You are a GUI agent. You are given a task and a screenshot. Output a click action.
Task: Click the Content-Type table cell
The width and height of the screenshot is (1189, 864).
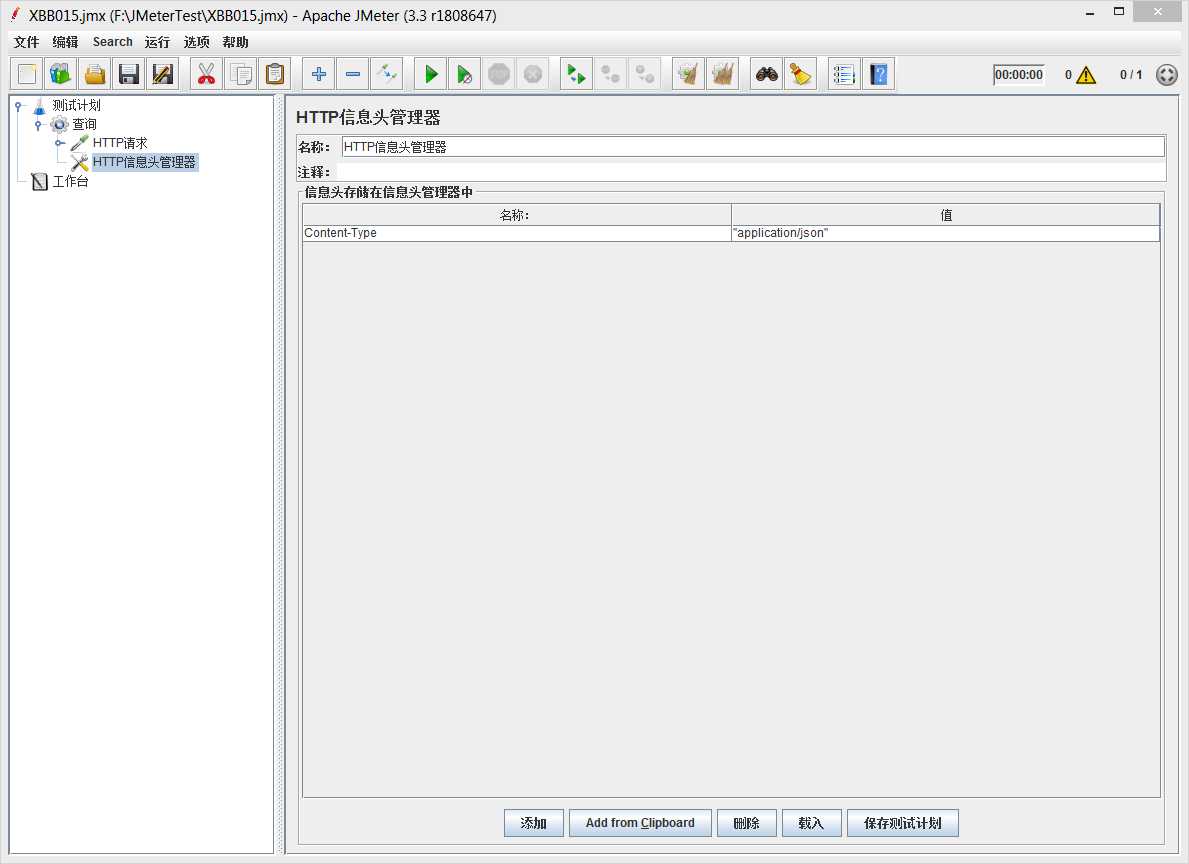coord(516,233)
